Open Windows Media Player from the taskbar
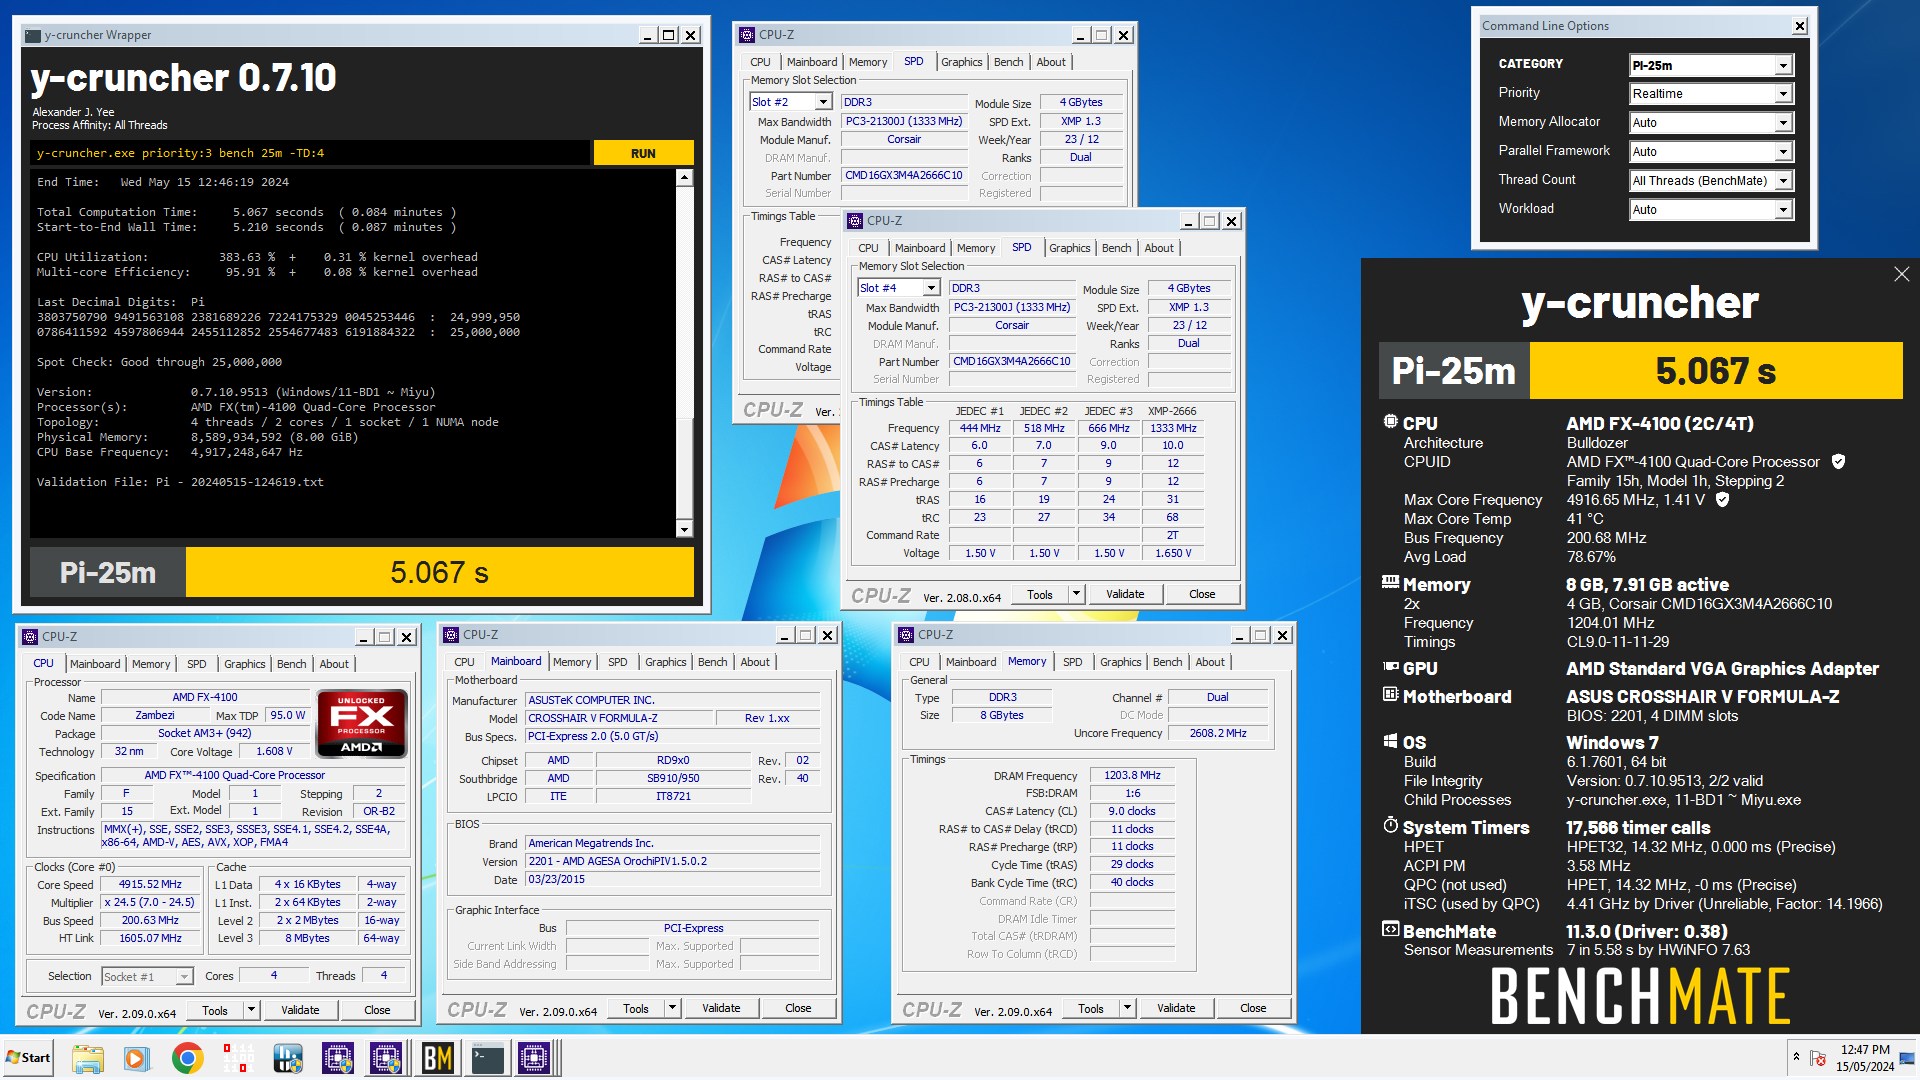The width and height of the screenshot is (1920, 1080). click(137, 1058)
